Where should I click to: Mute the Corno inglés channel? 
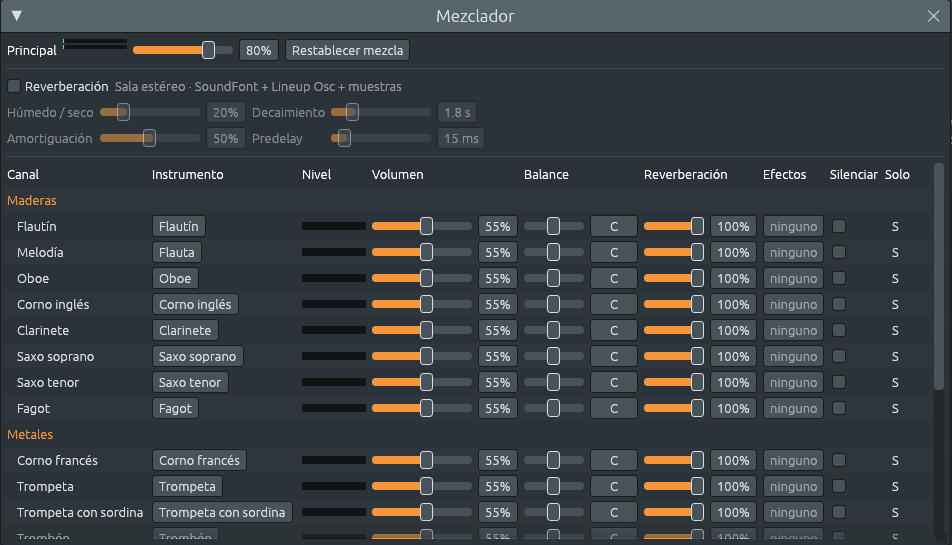[838, 305]
